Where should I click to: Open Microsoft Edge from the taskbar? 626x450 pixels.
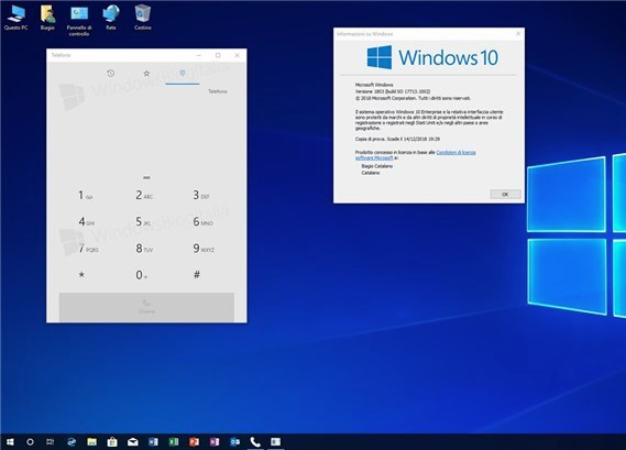pos(72,441)
